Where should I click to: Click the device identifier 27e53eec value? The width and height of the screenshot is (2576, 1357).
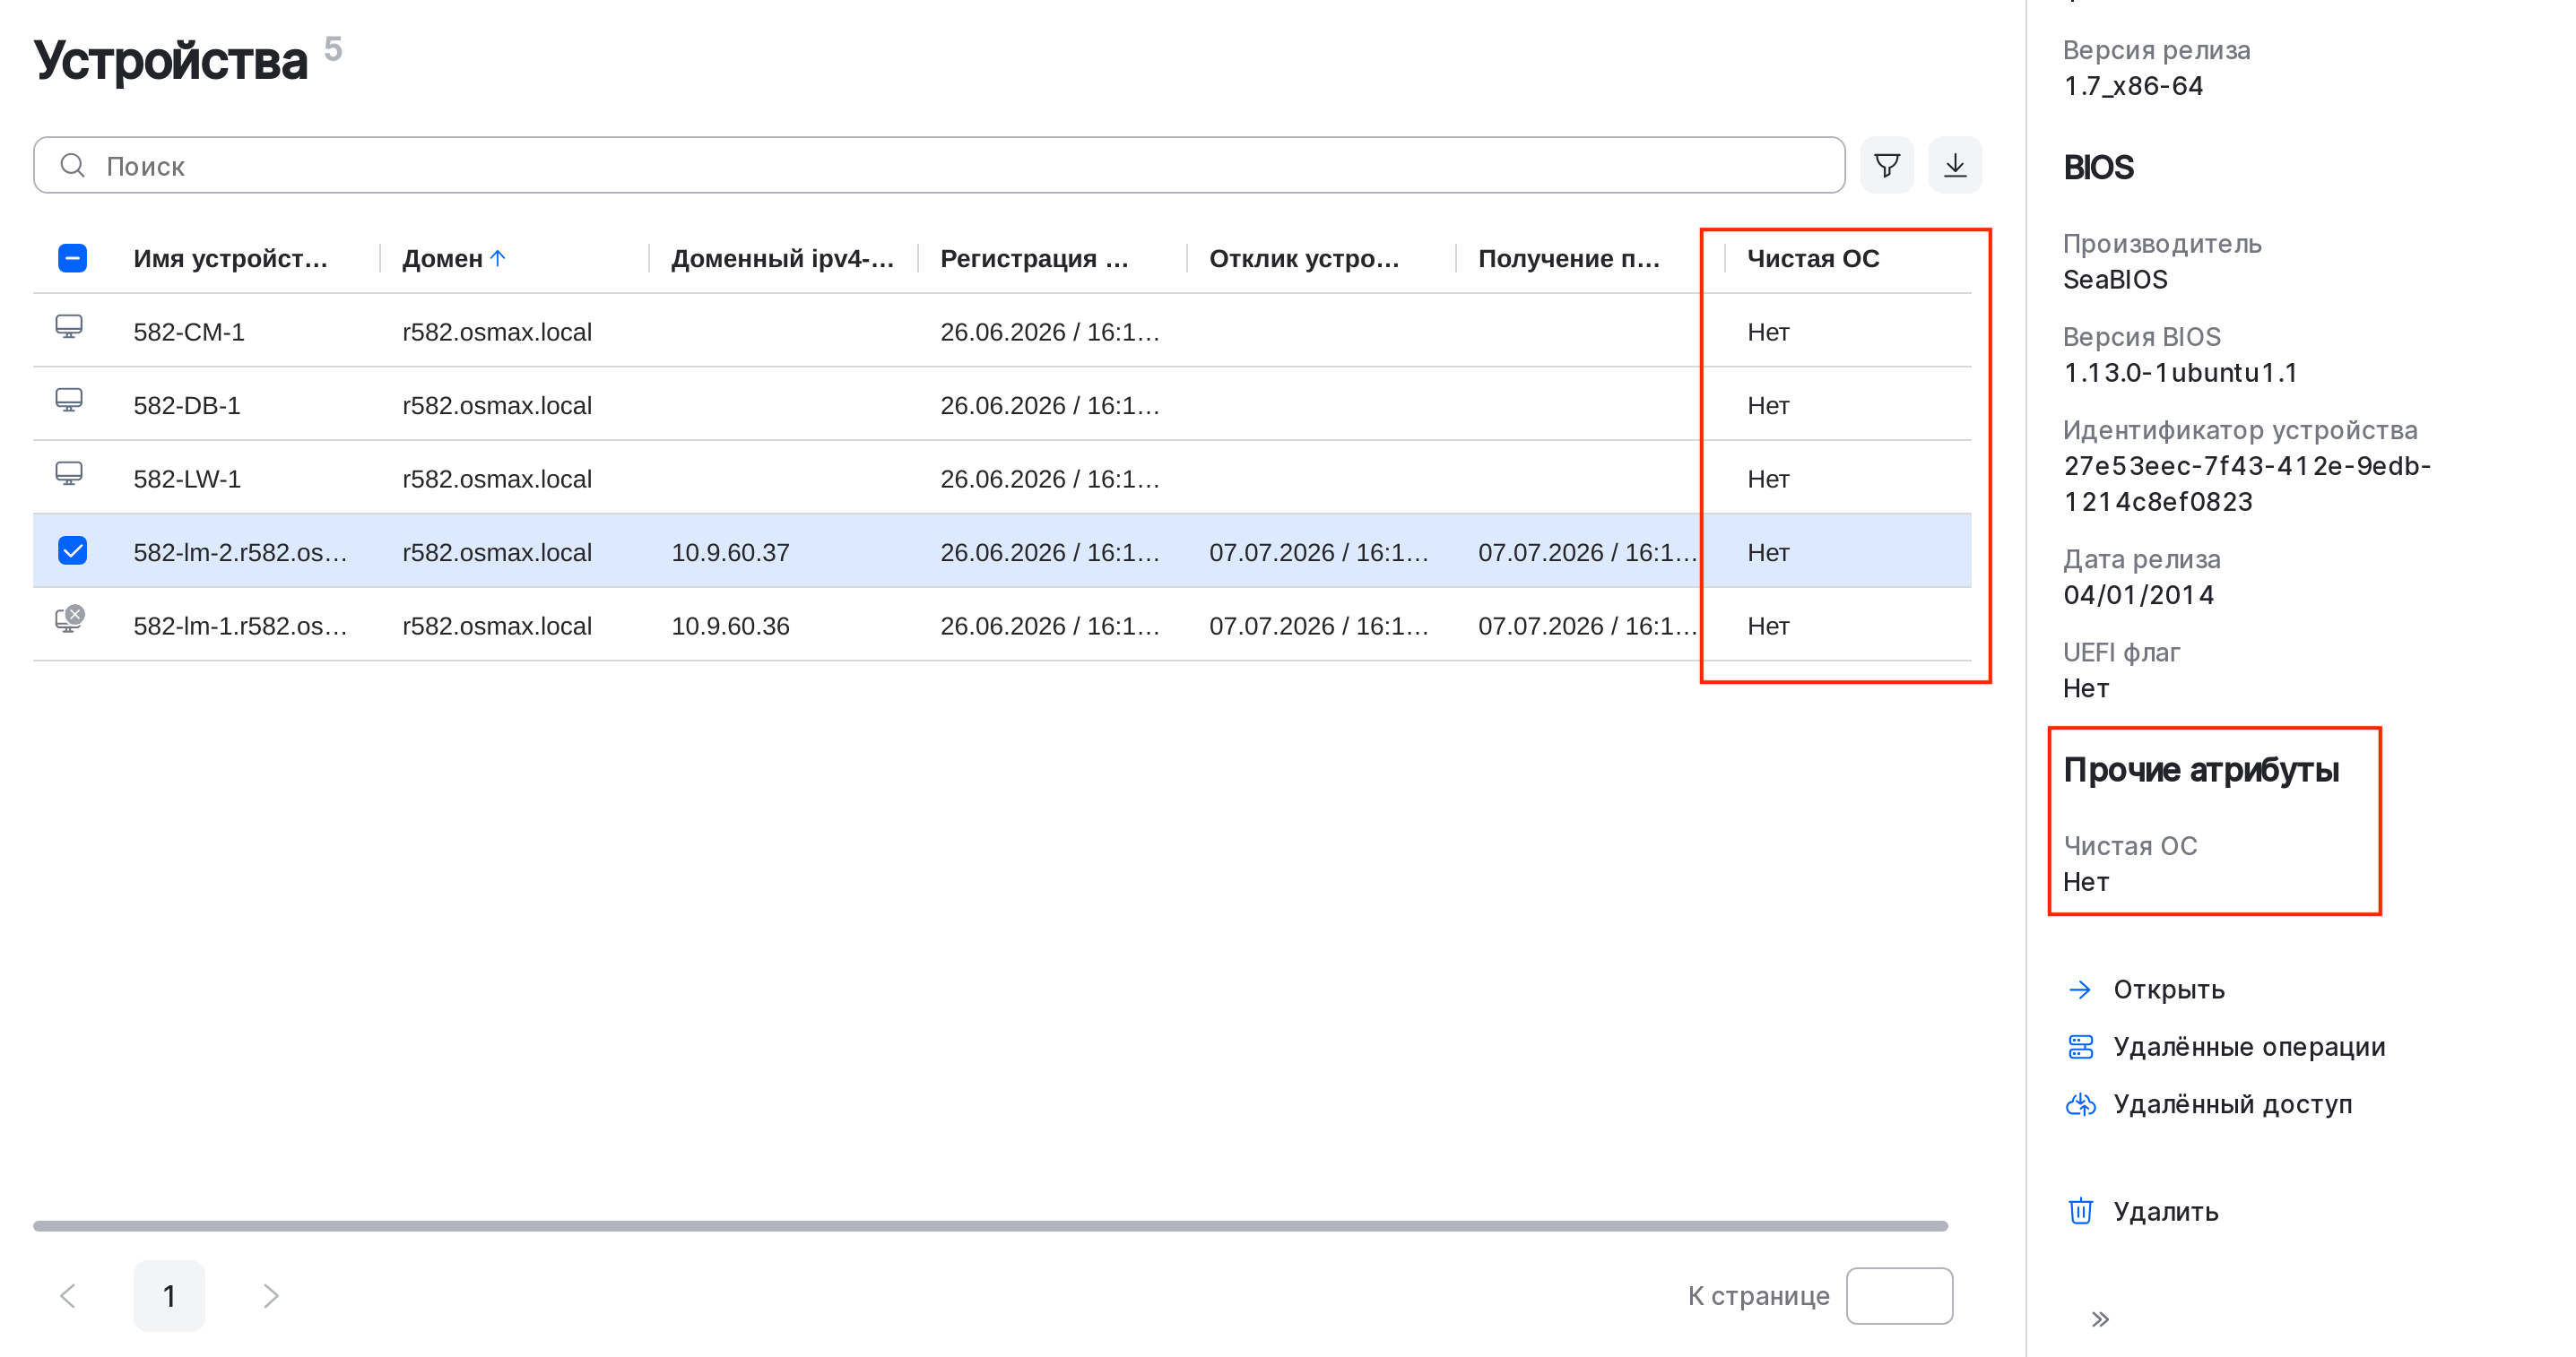[x=2246, y=484]
